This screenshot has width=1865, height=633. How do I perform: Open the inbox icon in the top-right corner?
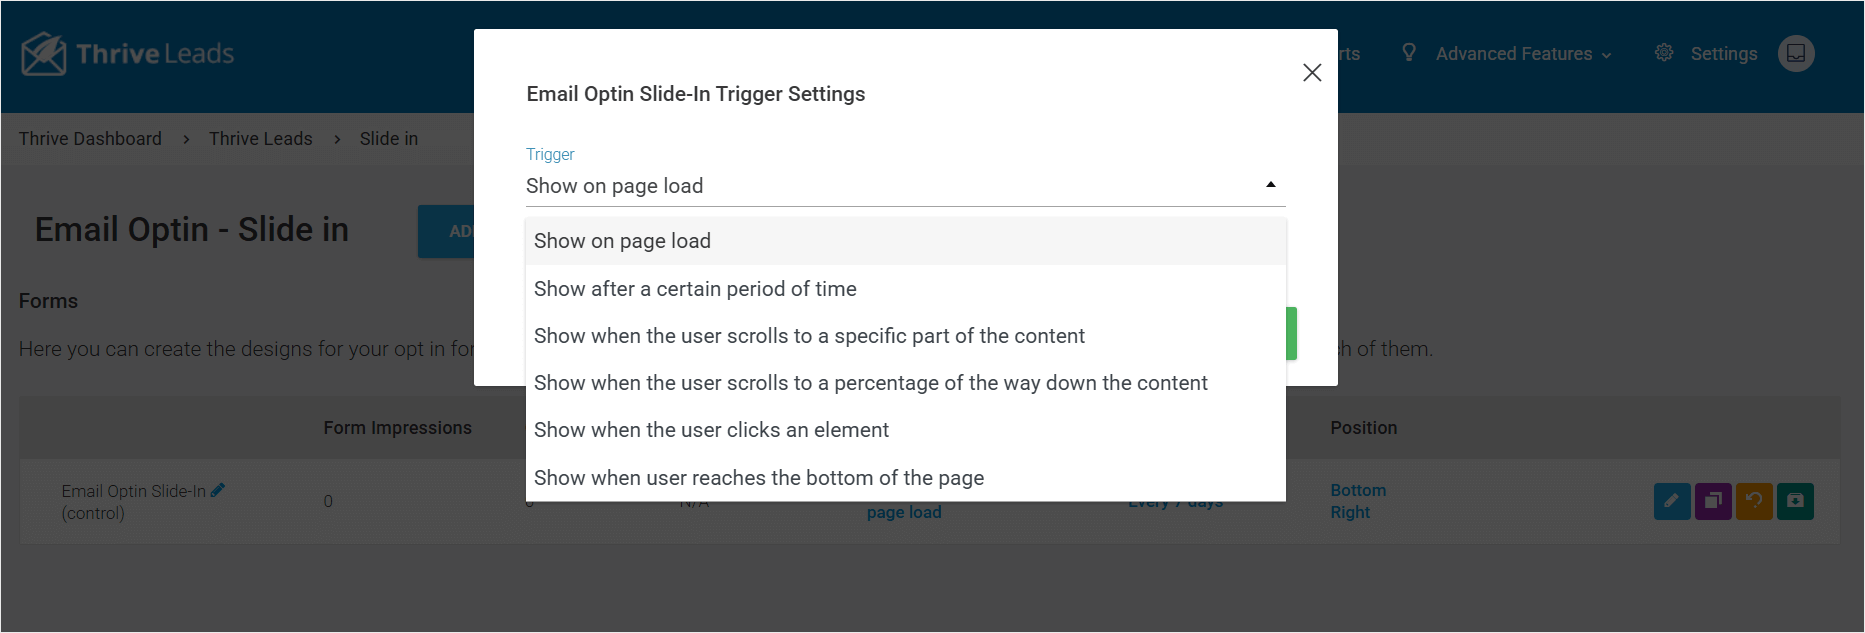click(x=1795, y=53)
